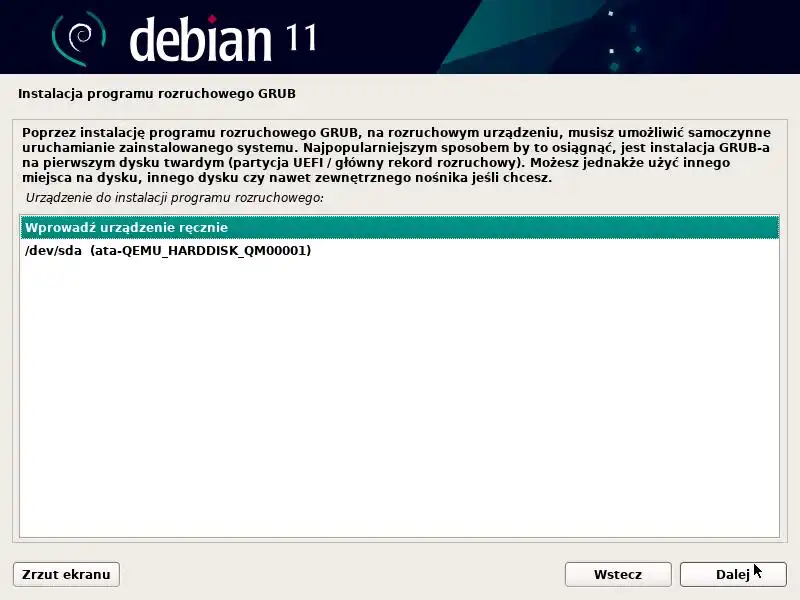
Task: Select 'Wprowadź urządzenie ręcznie' list option
Action: coord(399,228)
